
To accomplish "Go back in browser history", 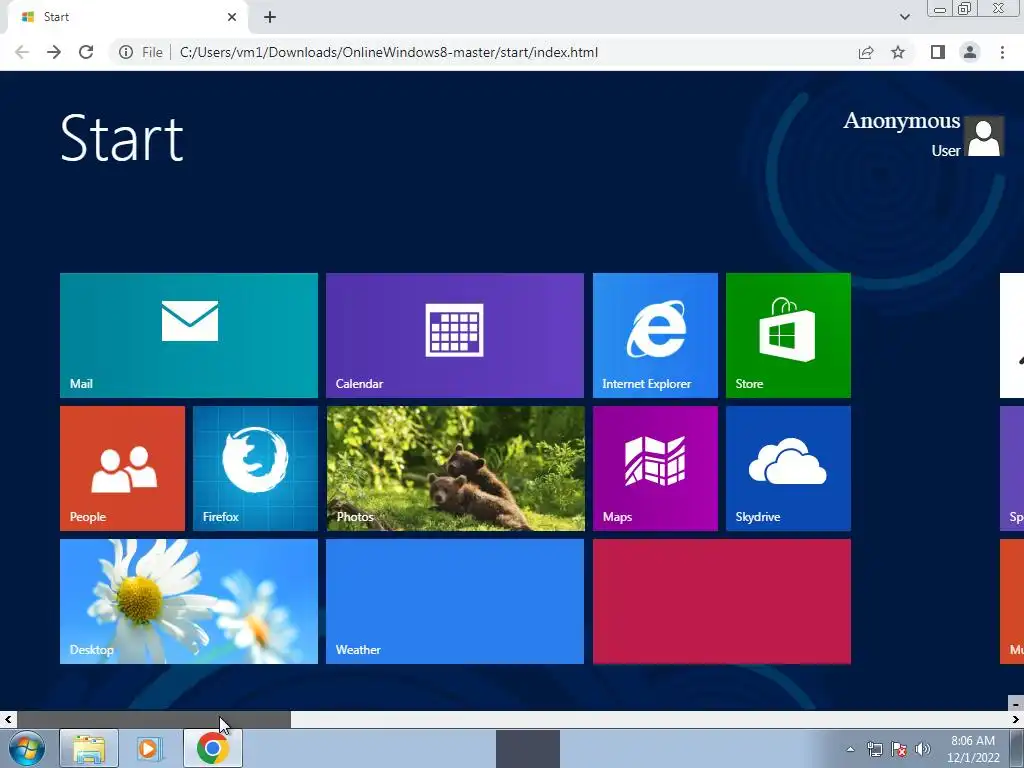I will (22, 52).
